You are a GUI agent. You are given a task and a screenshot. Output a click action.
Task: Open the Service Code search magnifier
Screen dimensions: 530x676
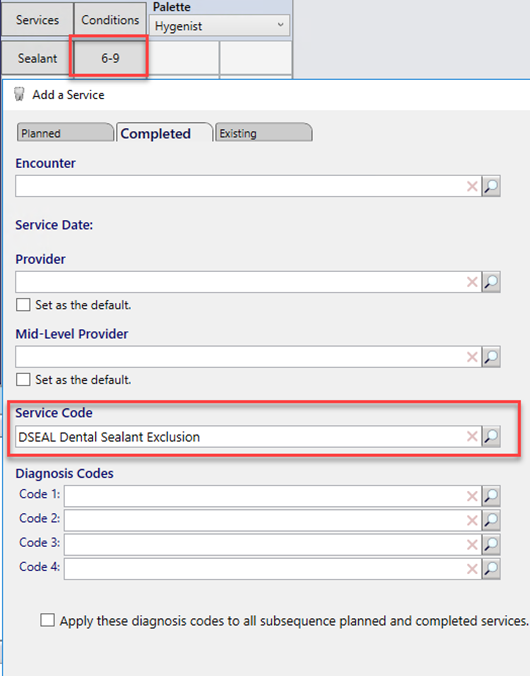point(491,436)
